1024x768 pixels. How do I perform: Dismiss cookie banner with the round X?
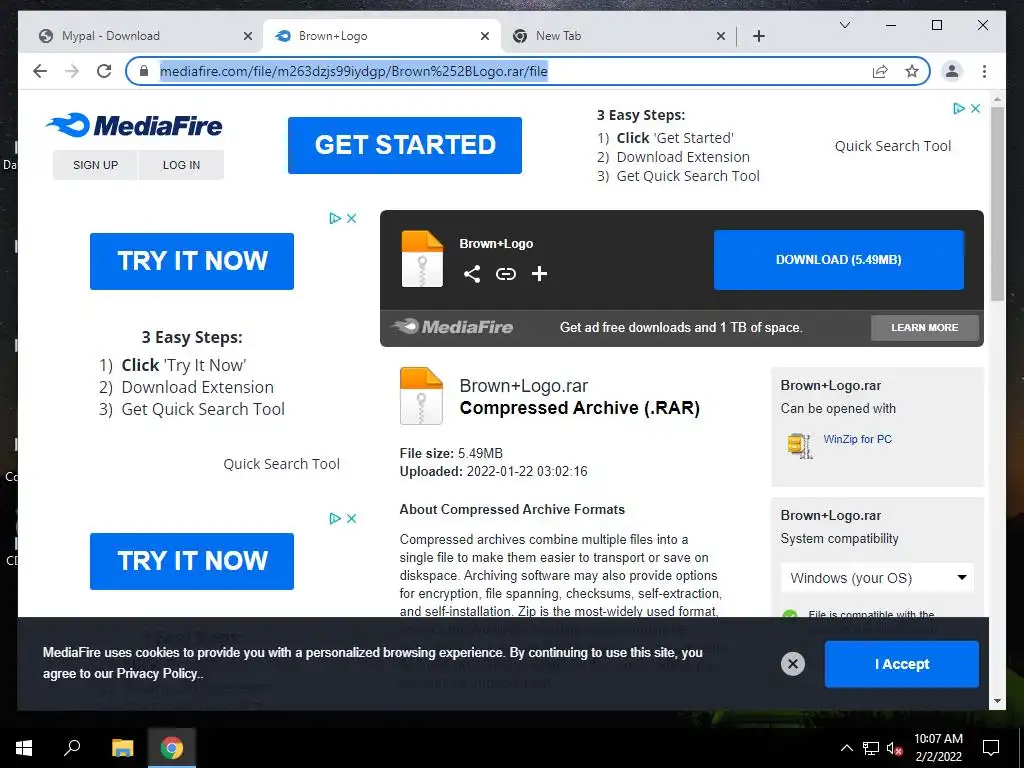coord(793,664)
